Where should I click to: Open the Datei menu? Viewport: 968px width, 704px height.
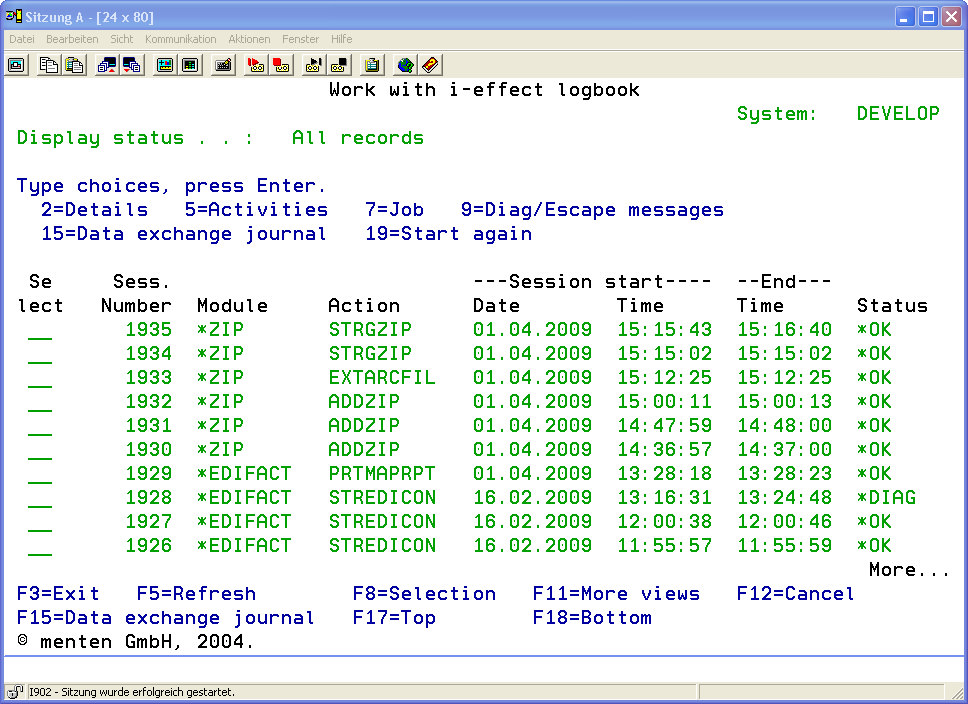click(x=21, y=39)
